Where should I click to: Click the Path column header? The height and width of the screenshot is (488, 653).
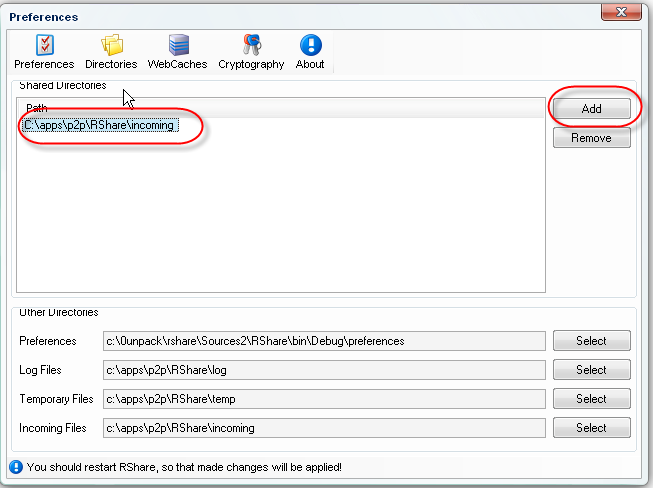(x=281, y=108)
